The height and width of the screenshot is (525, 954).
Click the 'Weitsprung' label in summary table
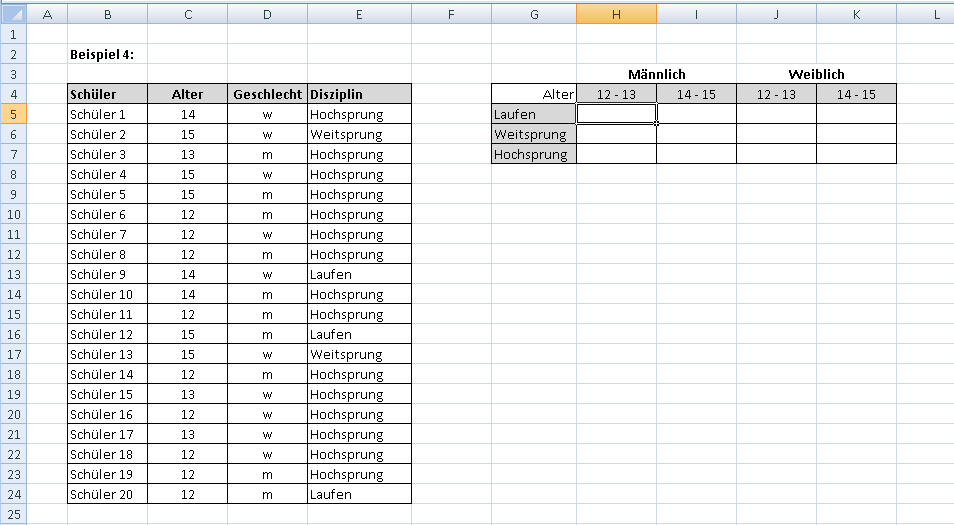point(533,134)
